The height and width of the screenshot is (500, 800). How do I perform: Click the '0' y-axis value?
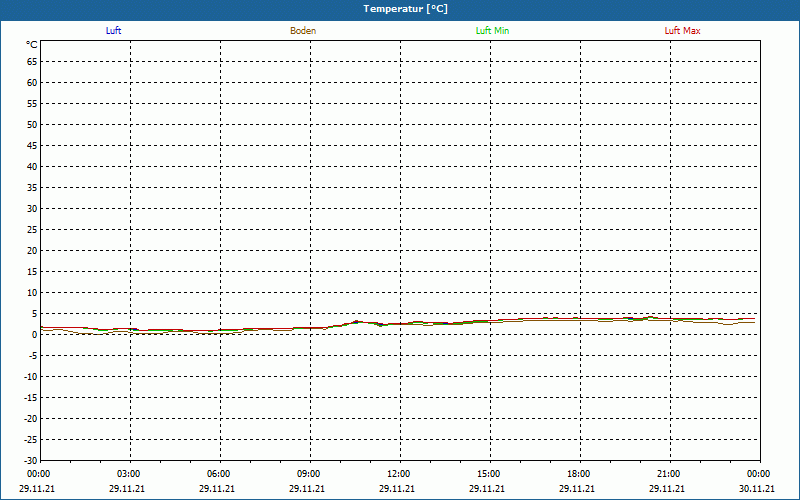(x=35, y=335)
